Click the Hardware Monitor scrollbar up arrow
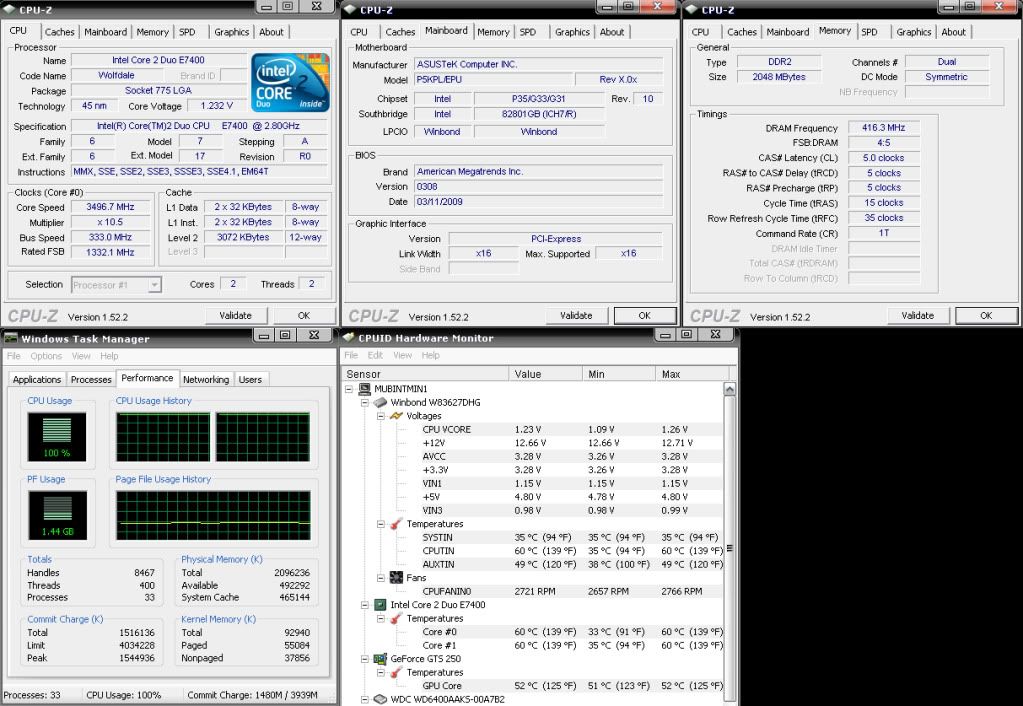 [x=729, y=390]
